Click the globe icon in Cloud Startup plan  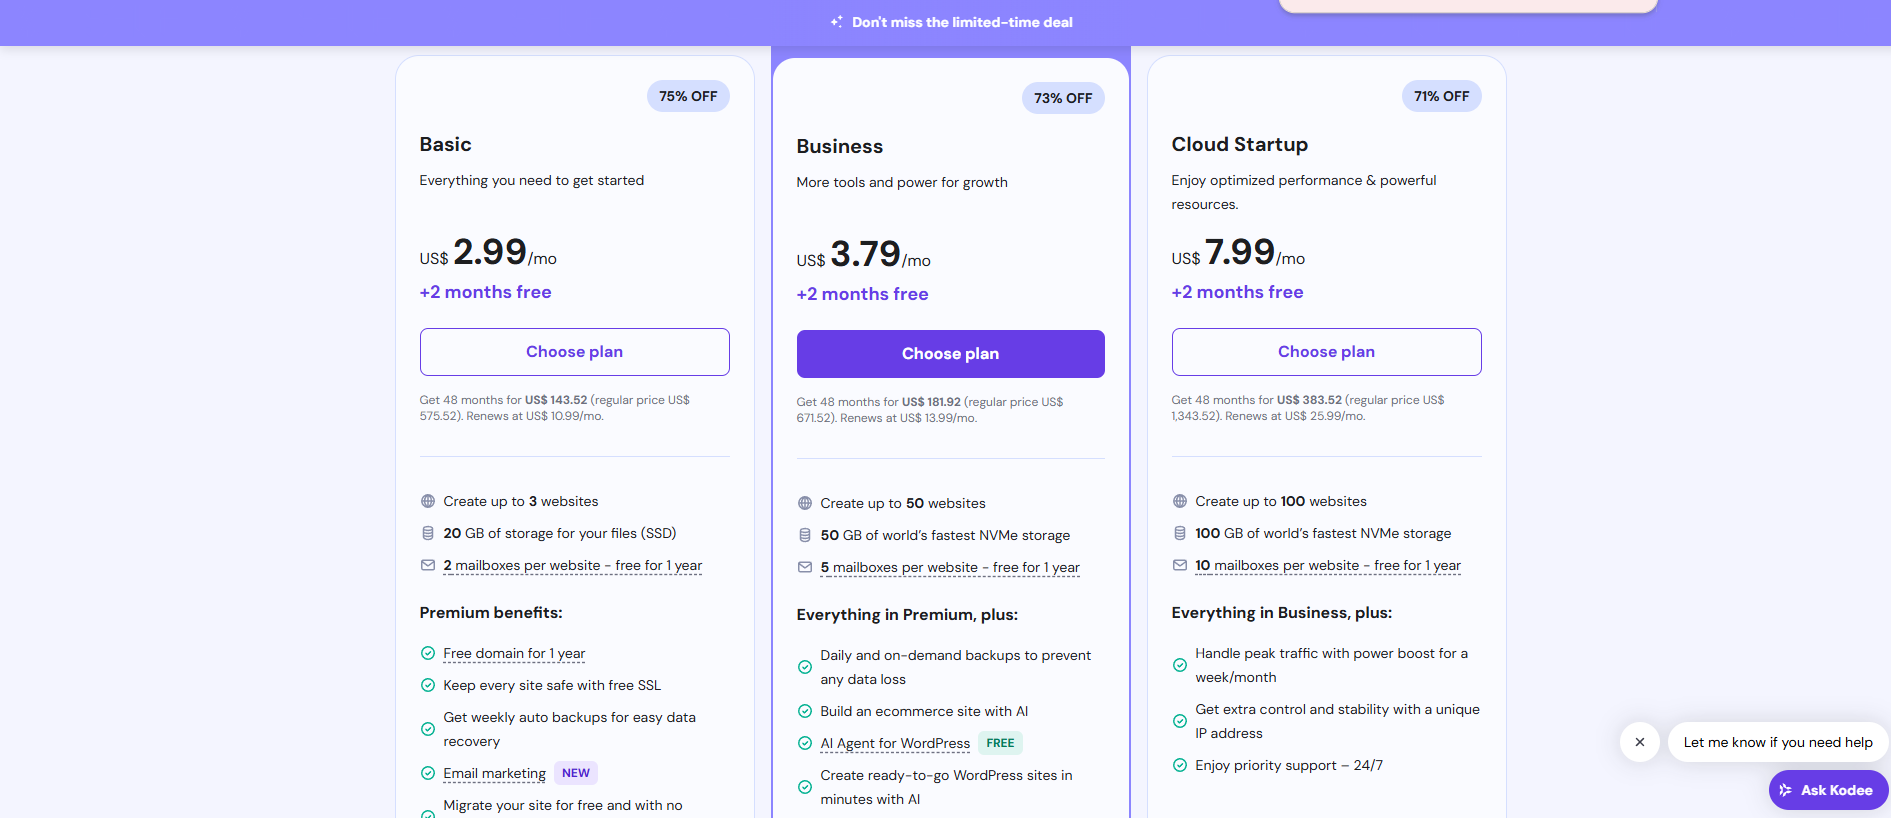point(1180,501)
